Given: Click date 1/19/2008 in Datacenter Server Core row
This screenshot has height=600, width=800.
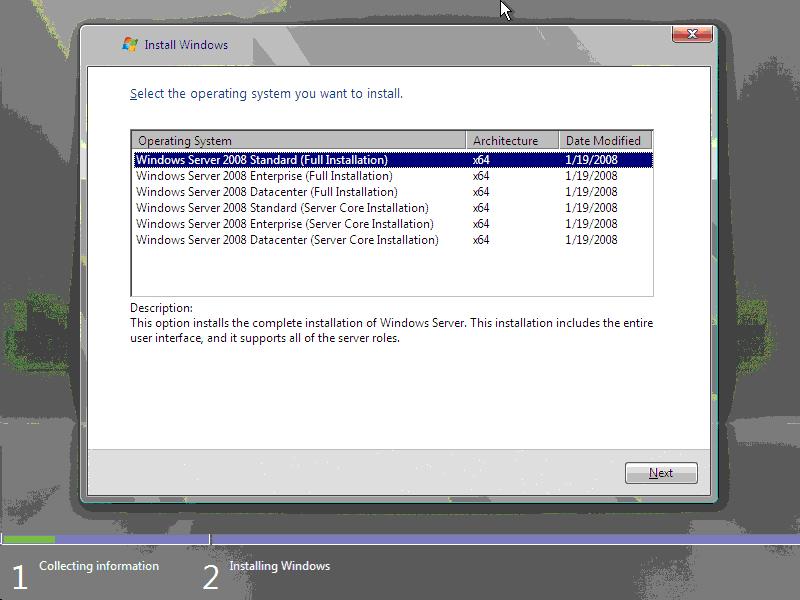Looking at the screenshot, I should (591, 240).
